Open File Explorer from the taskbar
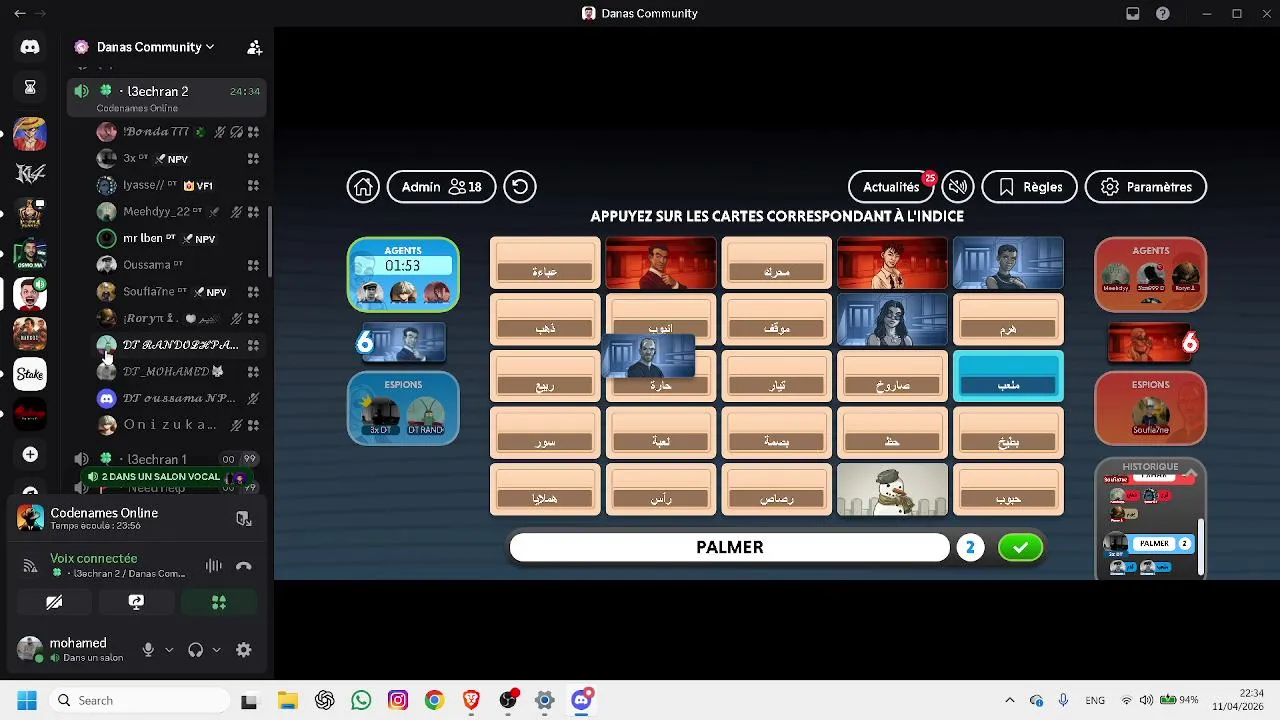 point(287,701)
